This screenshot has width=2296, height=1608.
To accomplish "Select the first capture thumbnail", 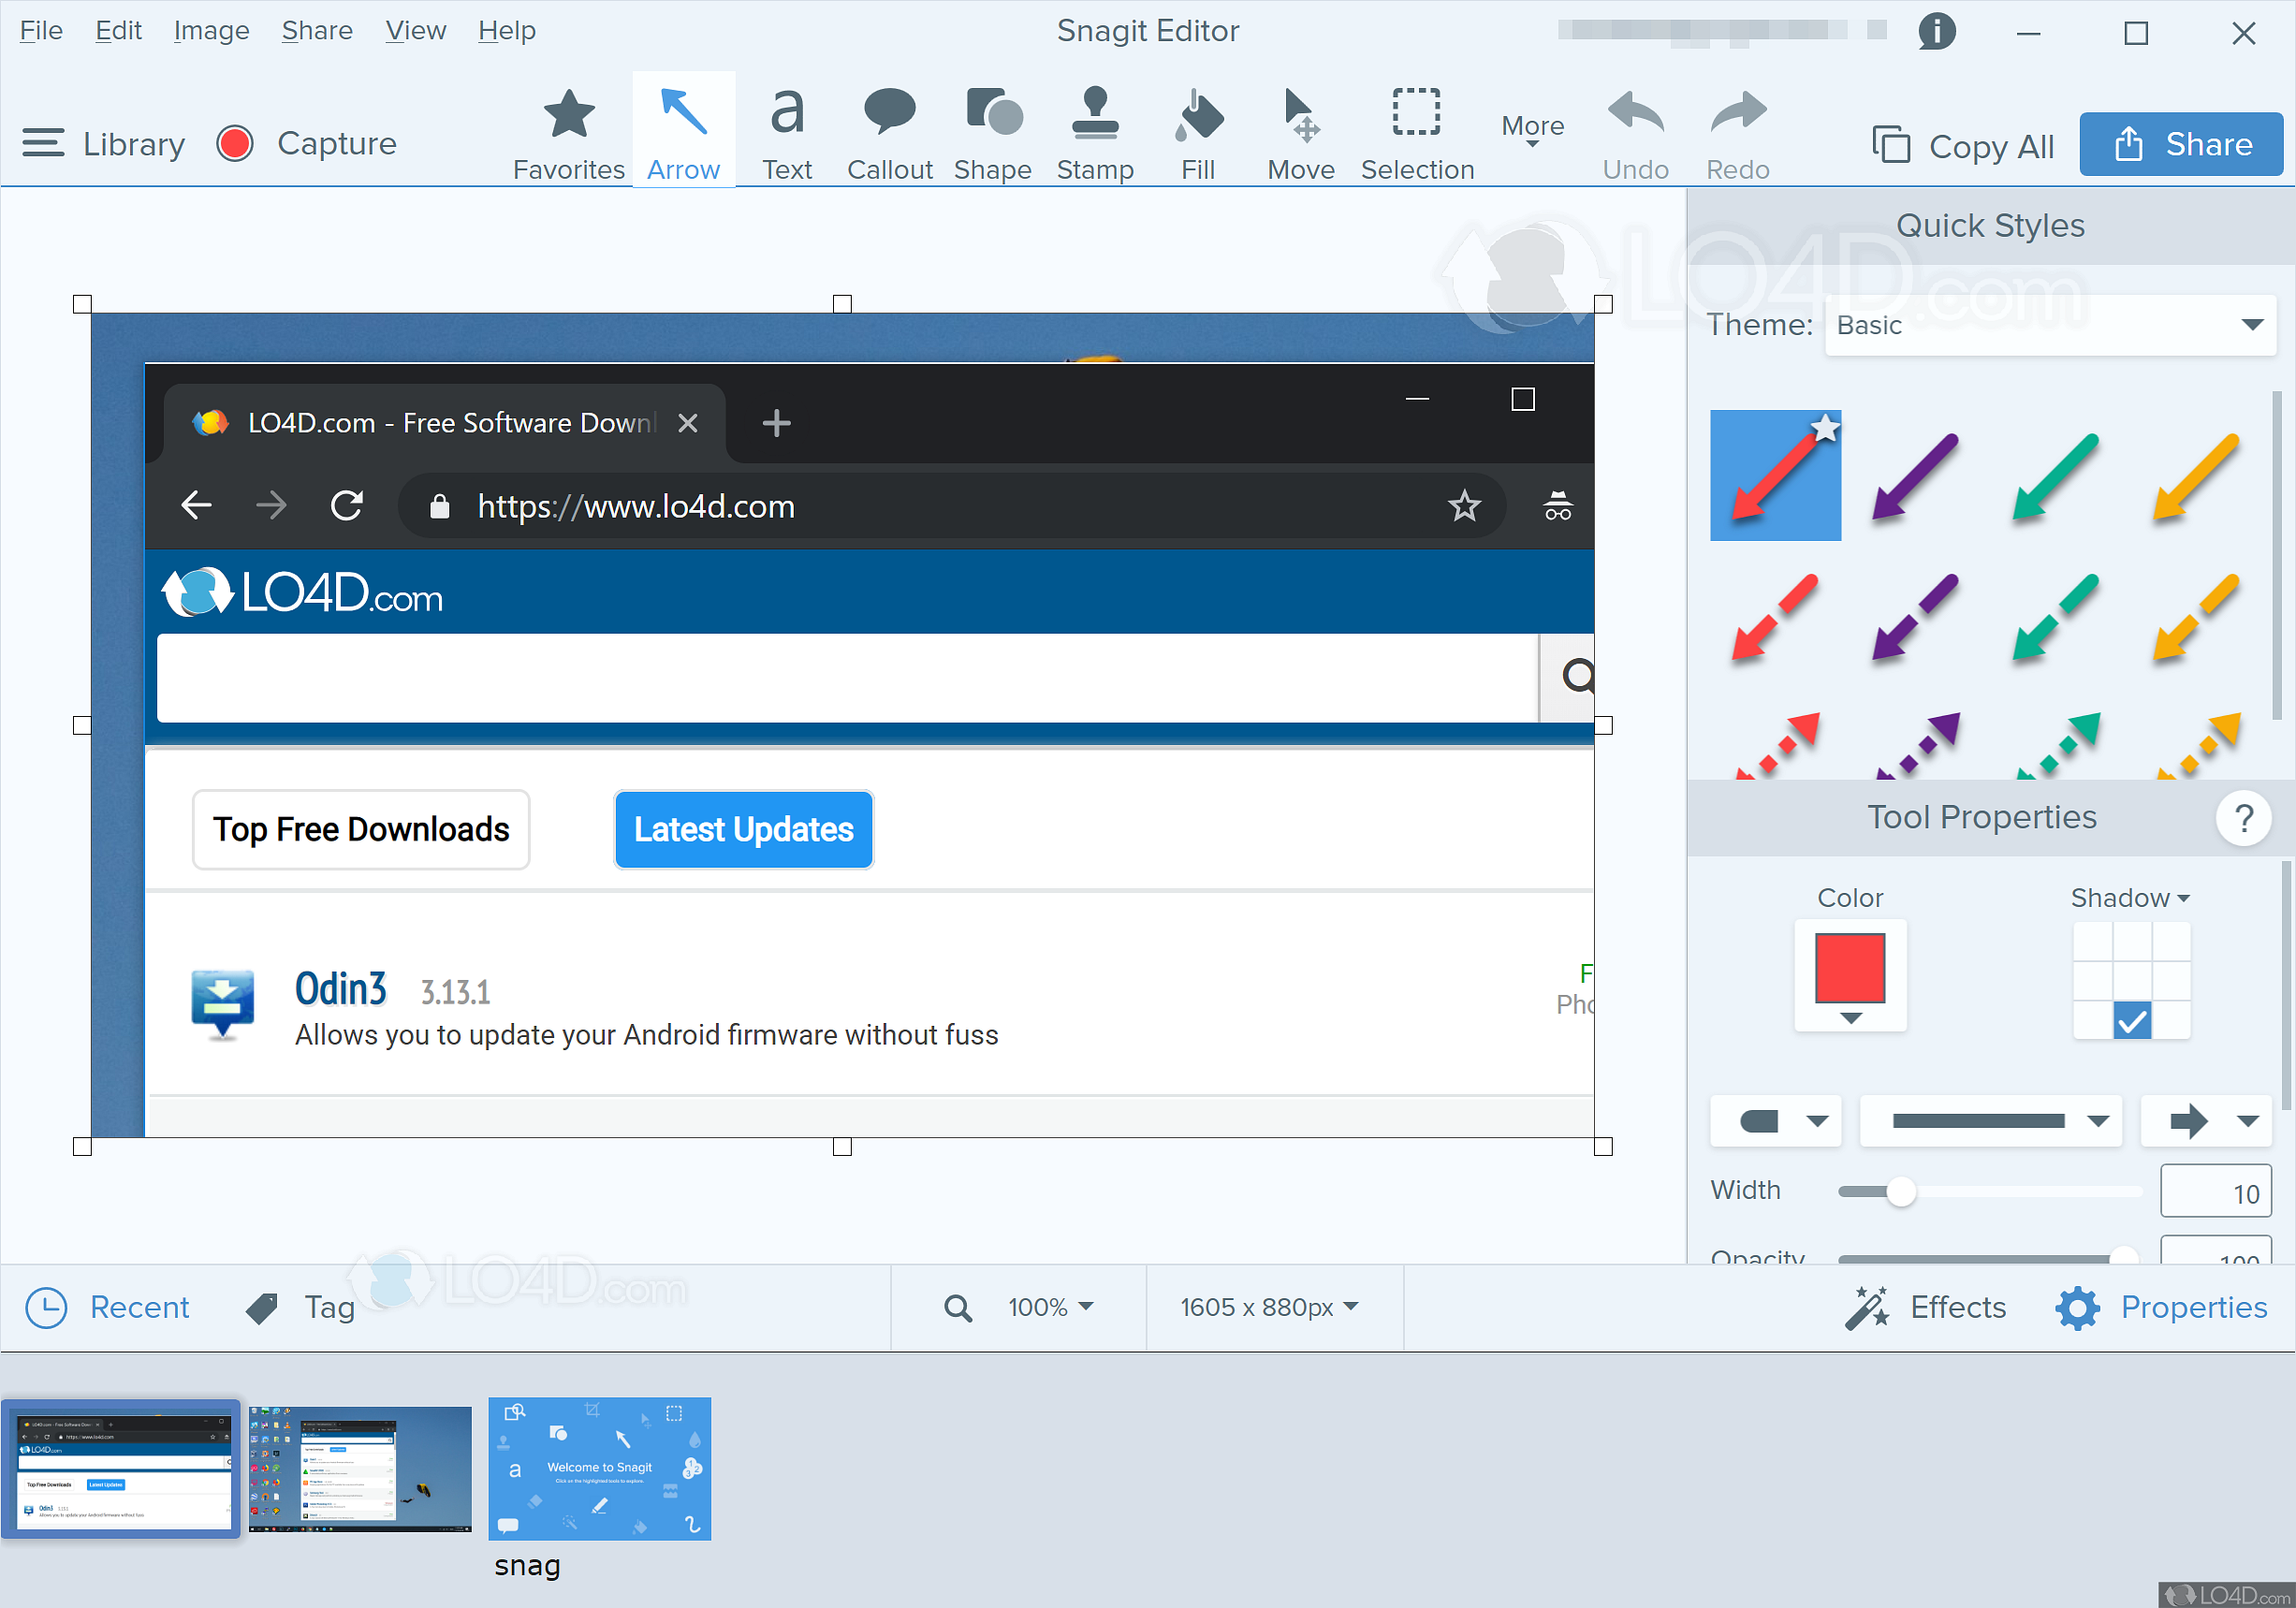I will [121, 1475].
